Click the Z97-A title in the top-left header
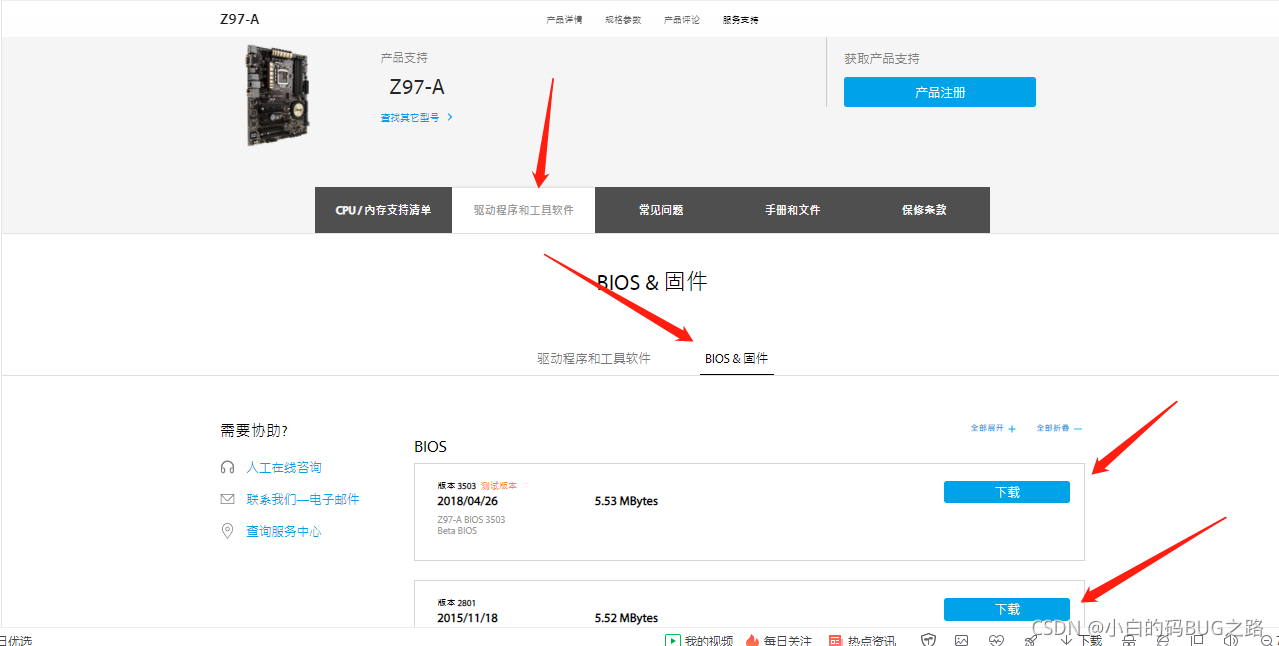The width and height of the screenshot is (1279, 646). [240, 19]
